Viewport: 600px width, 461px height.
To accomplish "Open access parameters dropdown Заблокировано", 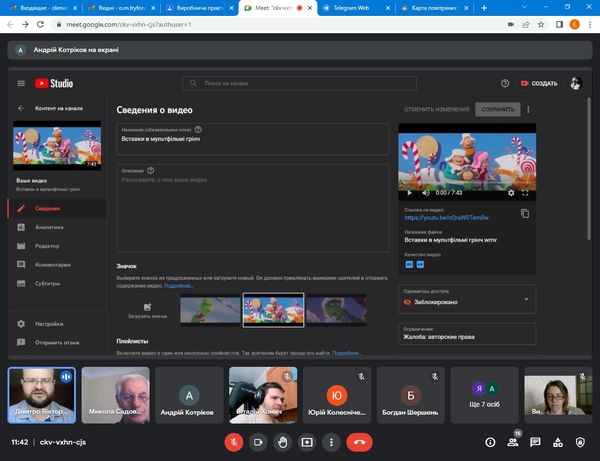I will [x=467, y=299].
